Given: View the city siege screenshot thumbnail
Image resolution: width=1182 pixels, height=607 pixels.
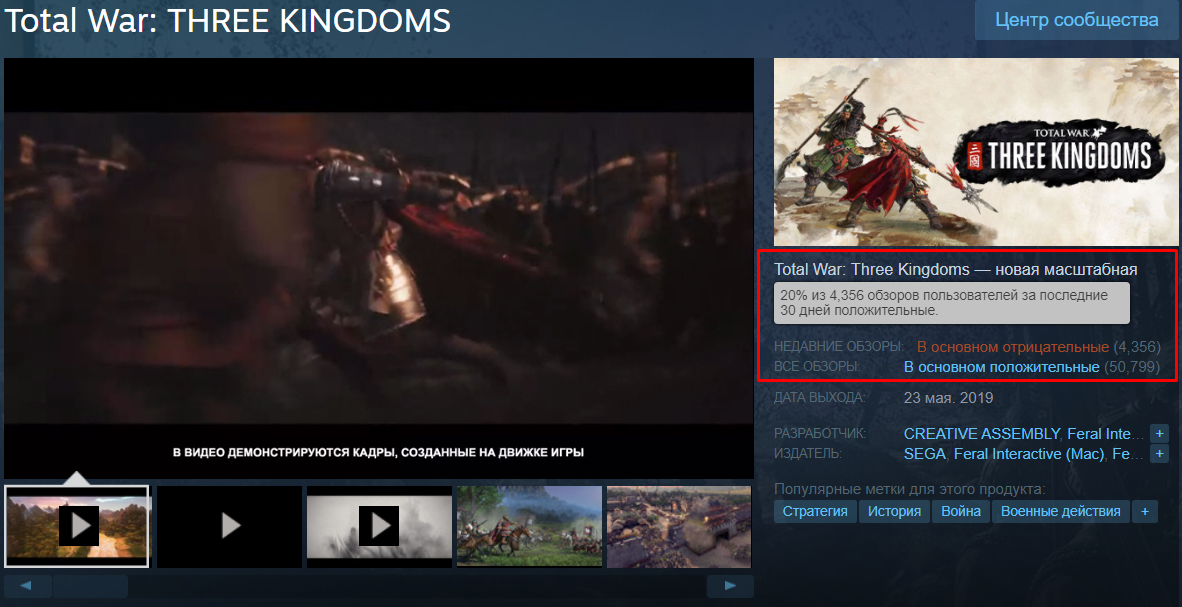Looking at the screenshot, I should [x=679, y=526].
